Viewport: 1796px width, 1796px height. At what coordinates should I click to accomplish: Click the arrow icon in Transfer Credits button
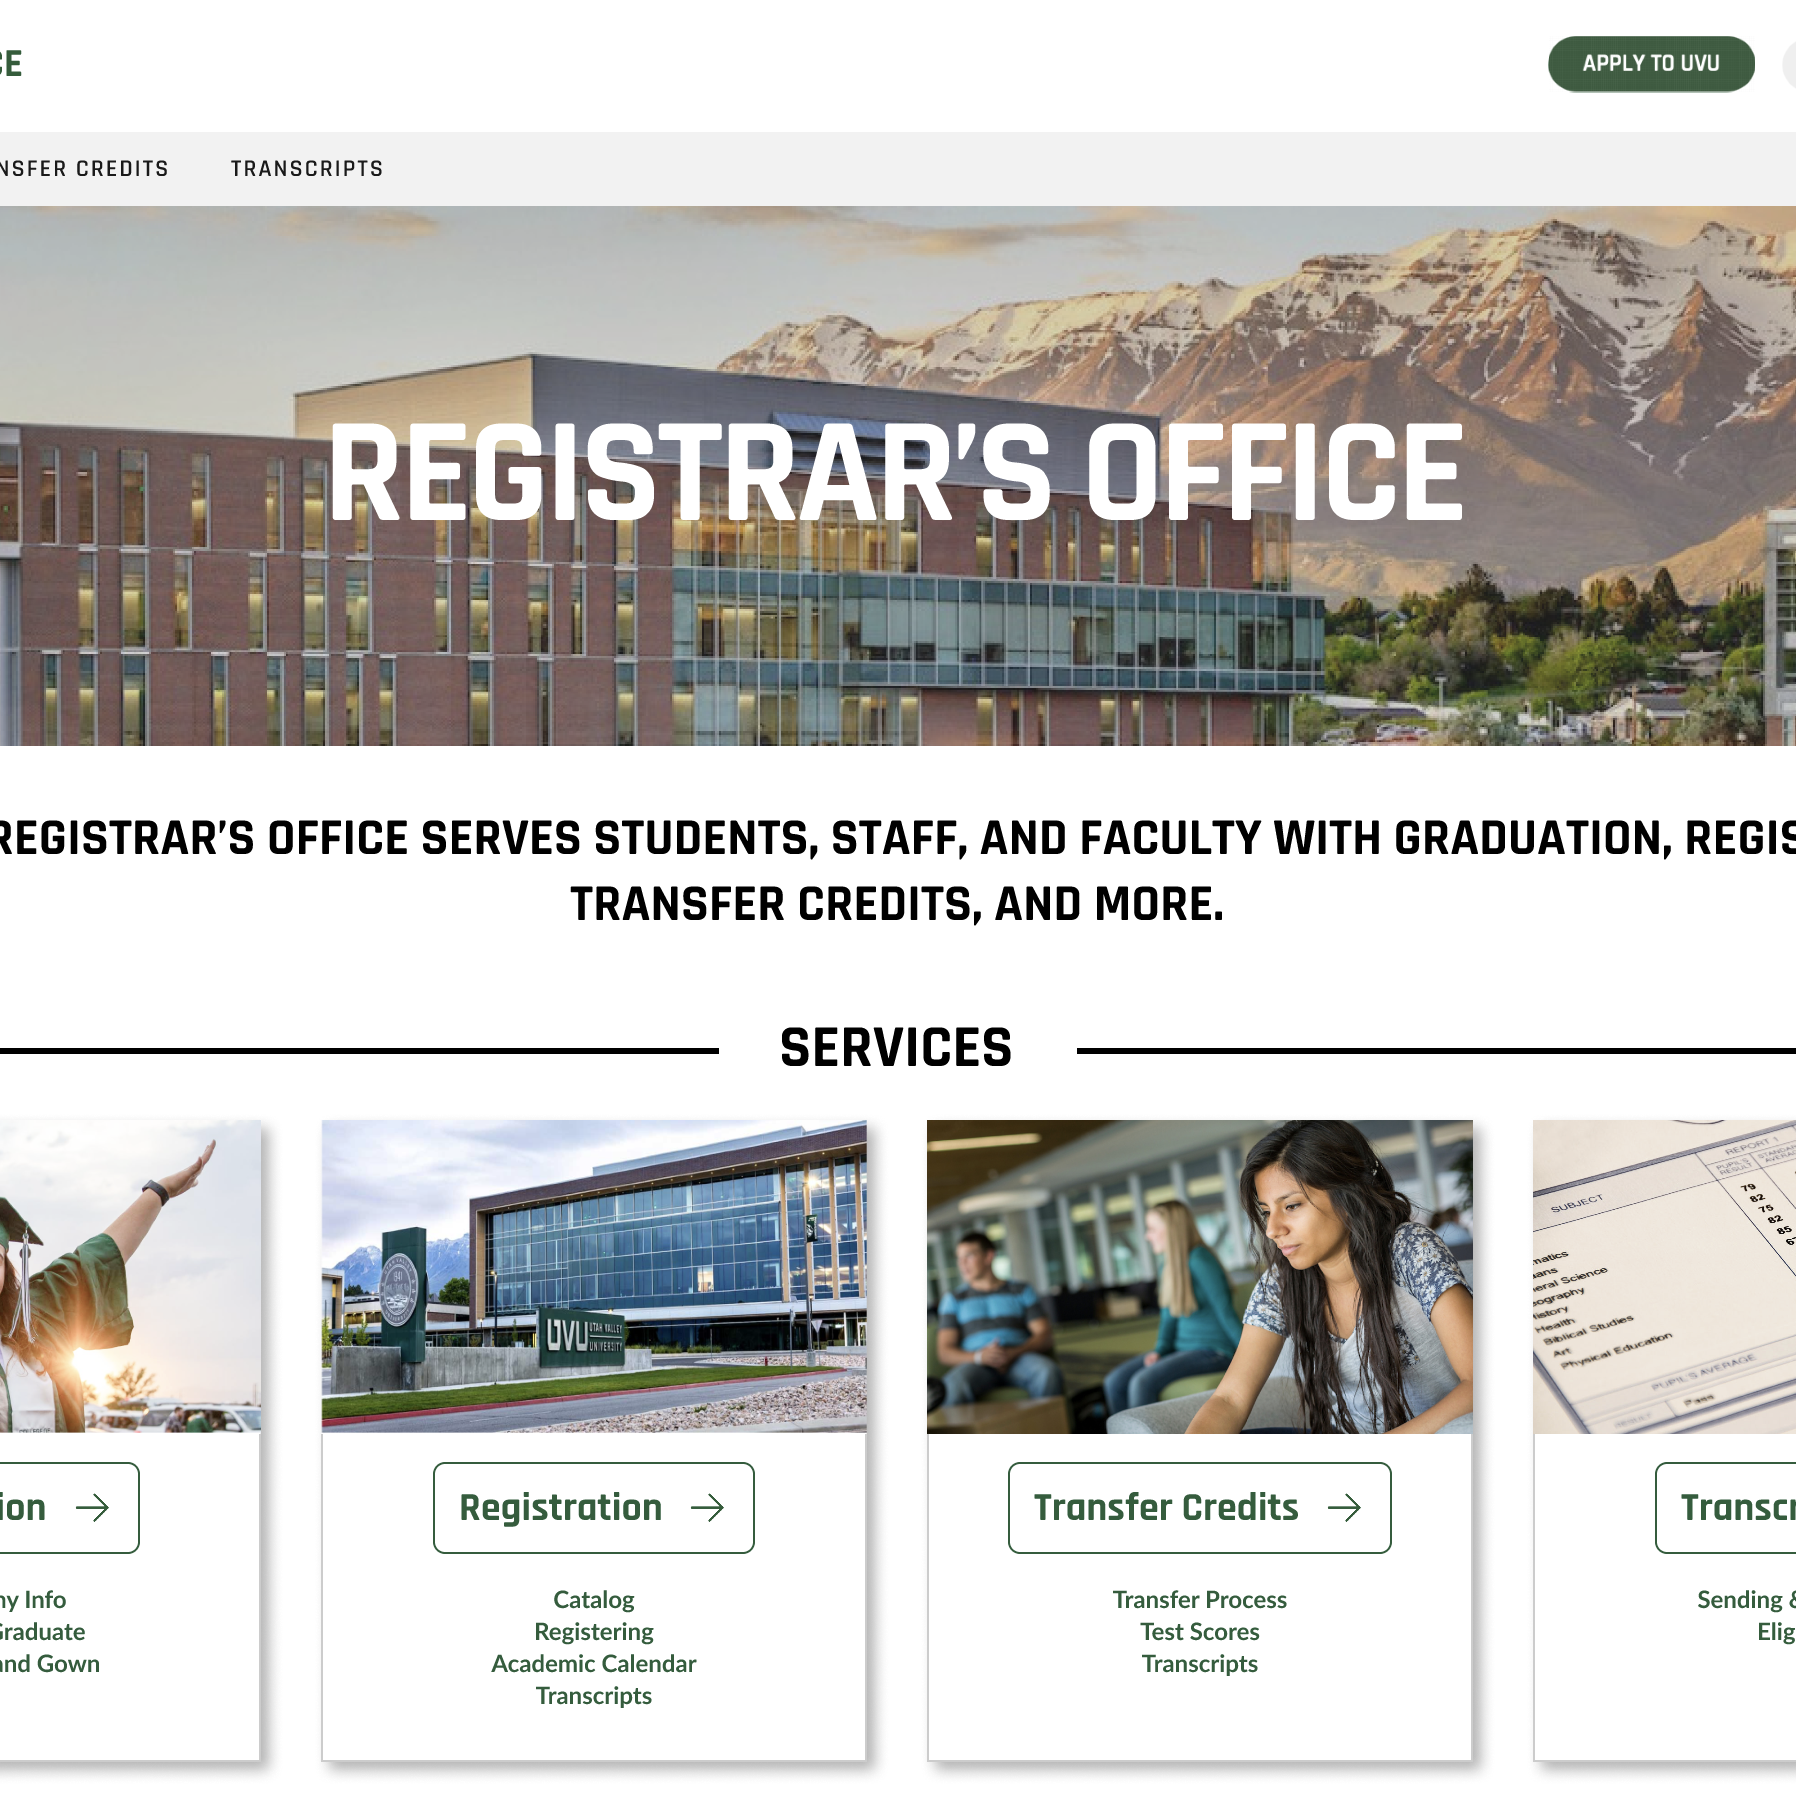pos(1344,1508)
